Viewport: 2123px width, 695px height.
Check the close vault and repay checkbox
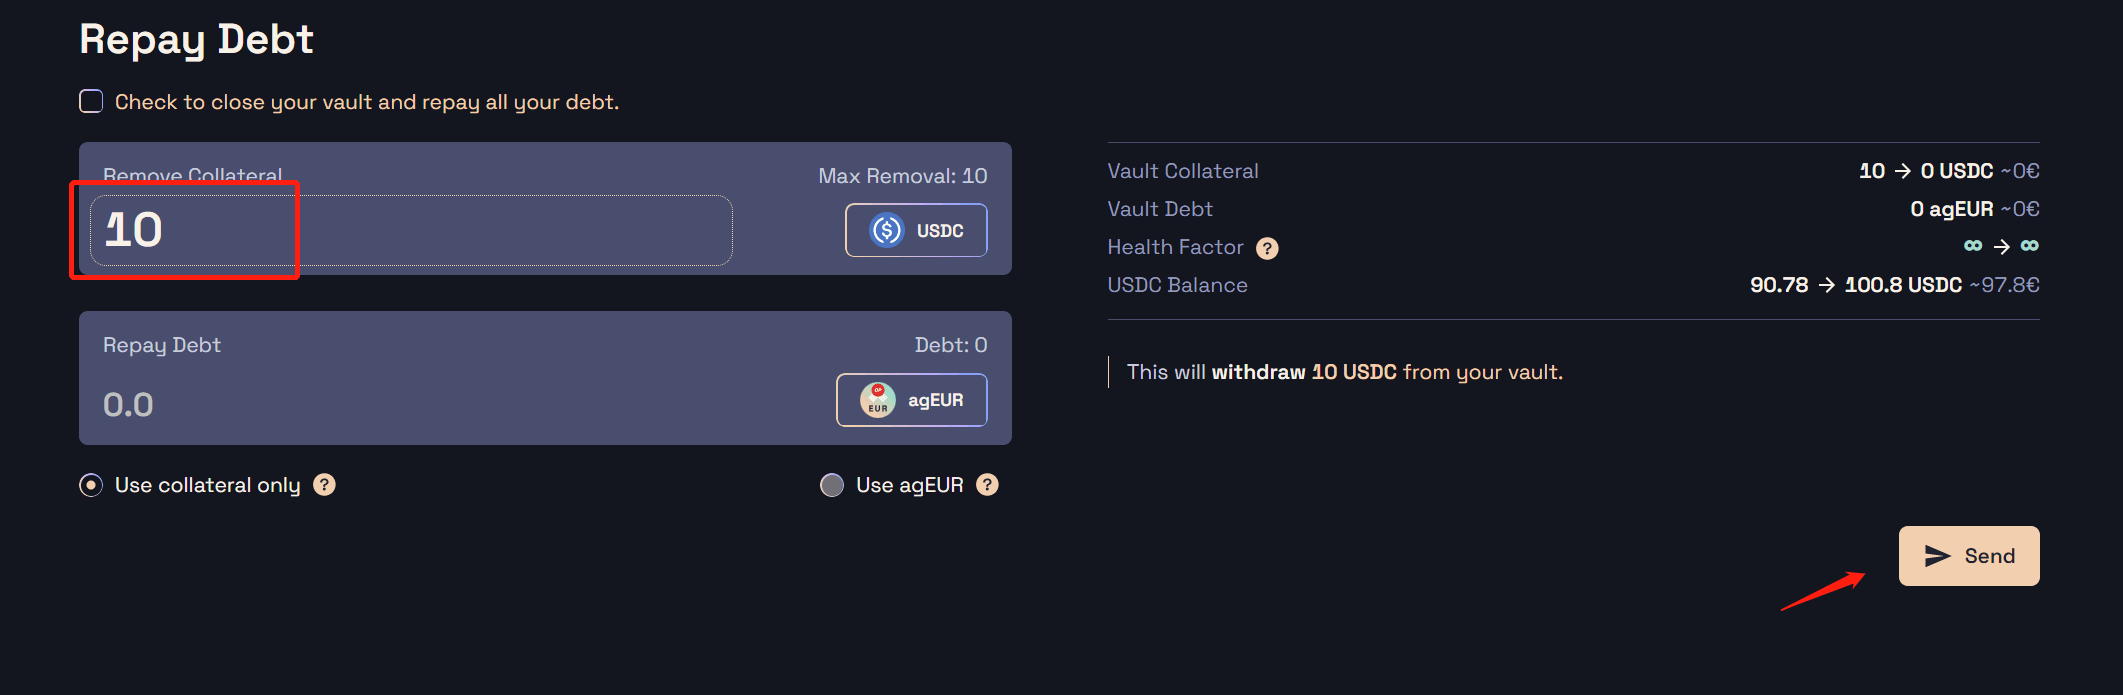[91, 101]
